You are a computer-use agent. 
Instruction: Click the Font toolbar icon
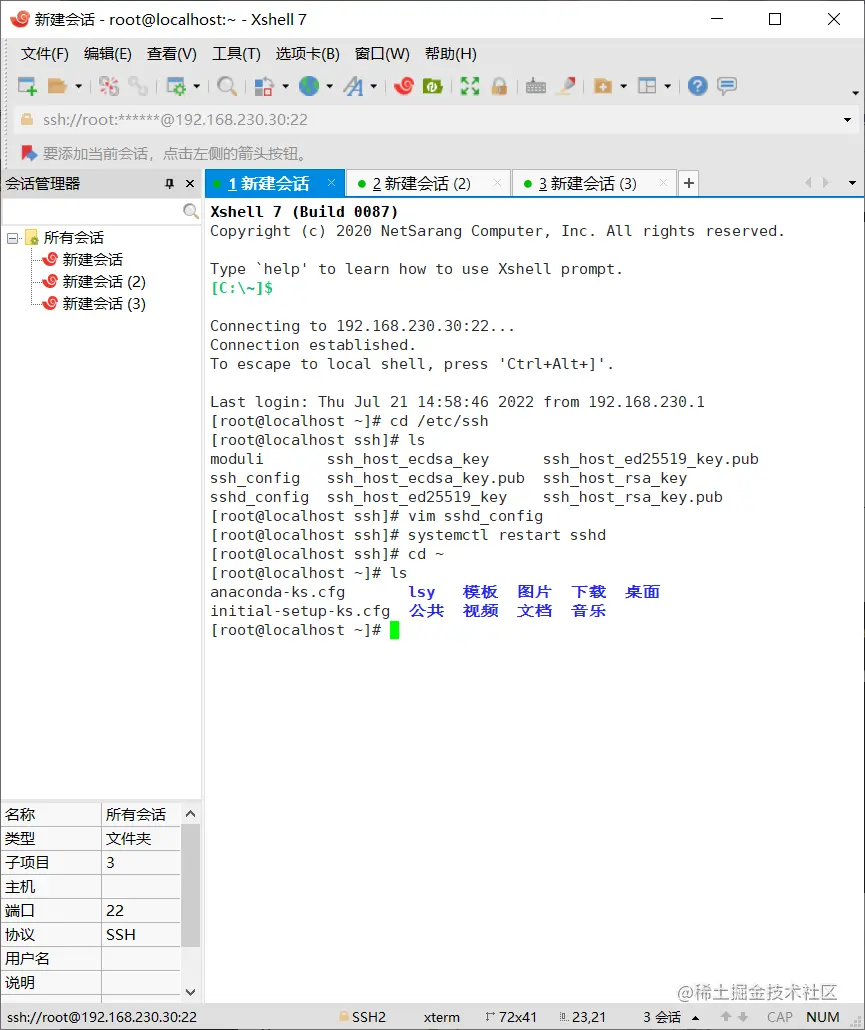pyautogui.click(x=353, y=86)
